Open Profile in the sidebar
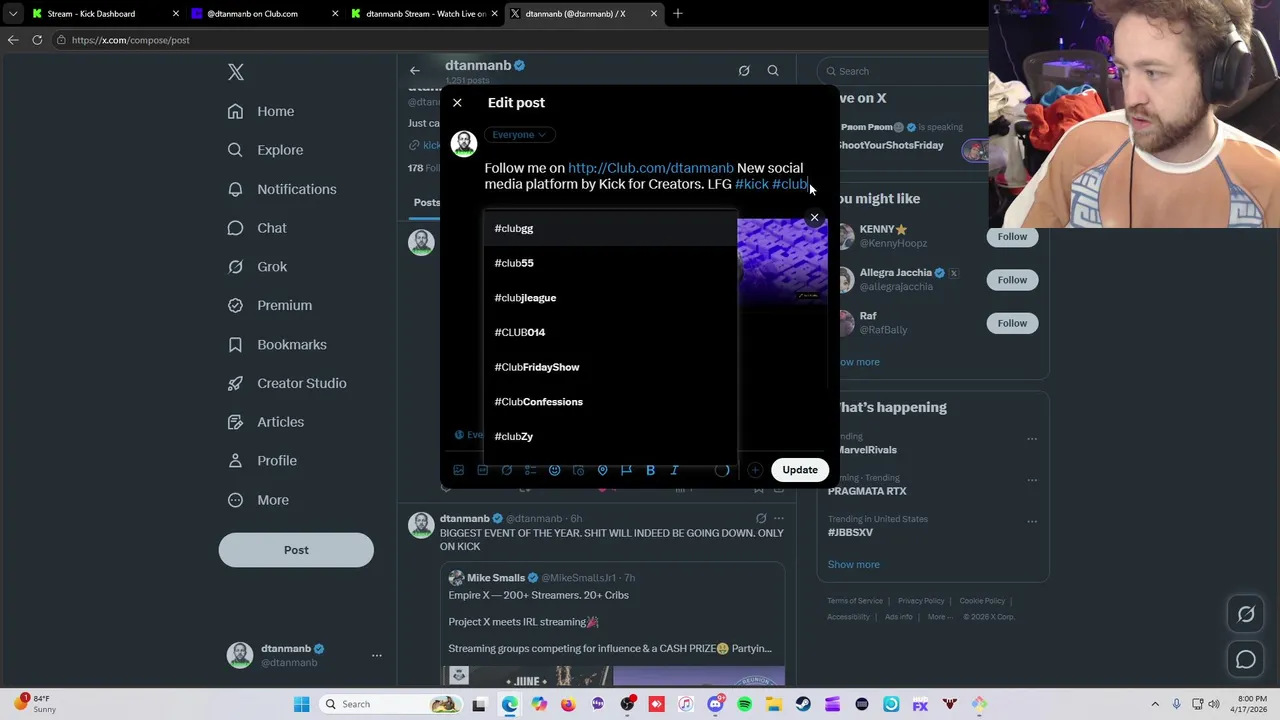Screen dimensions: 1280x720 [262, 461]
